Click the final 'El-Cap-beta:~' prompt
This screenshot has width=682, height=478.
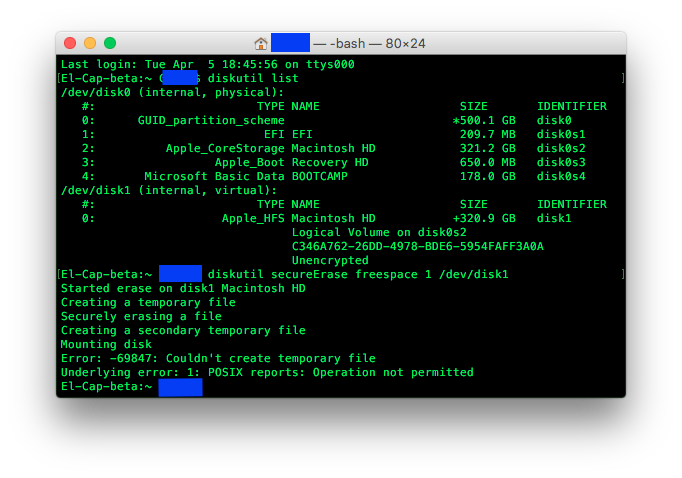(x=107, y=386)
